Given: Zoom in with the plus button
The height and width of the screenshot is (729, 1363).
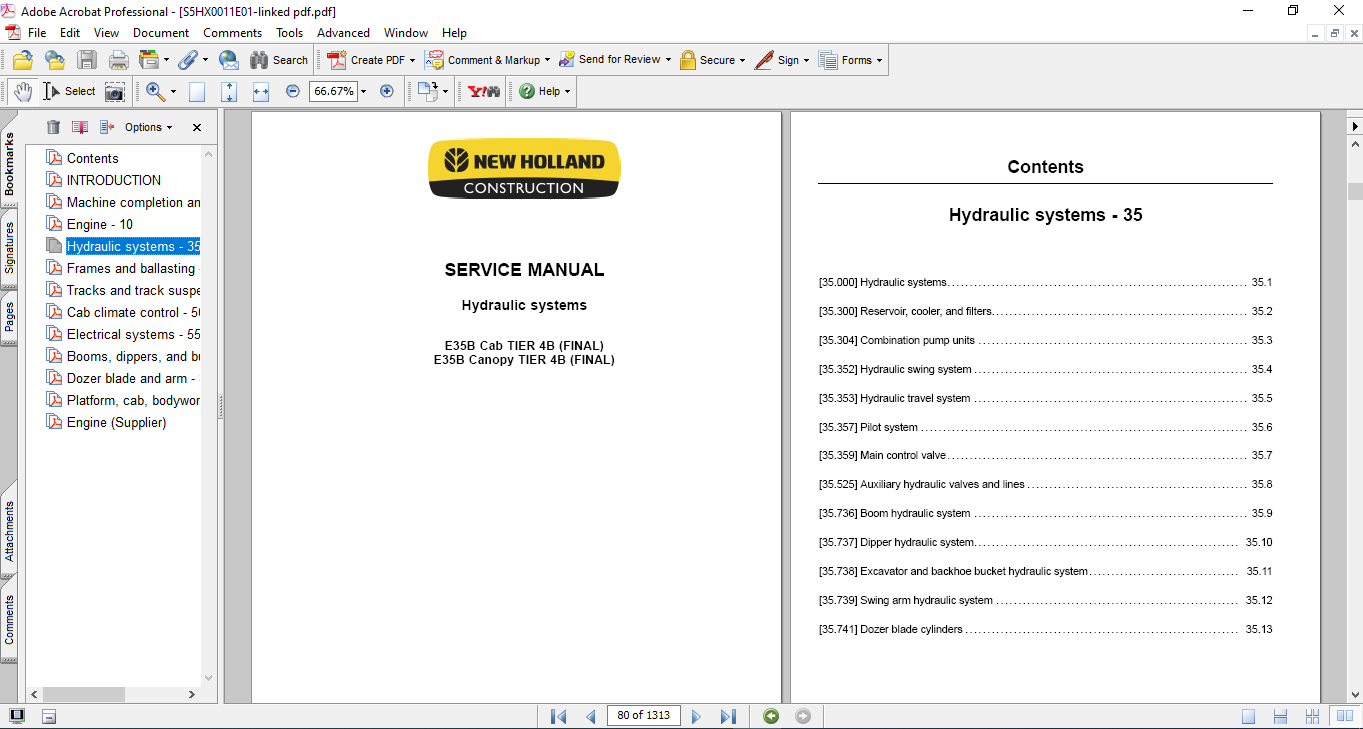Looking at the screenshot, I should pos(387,91).
